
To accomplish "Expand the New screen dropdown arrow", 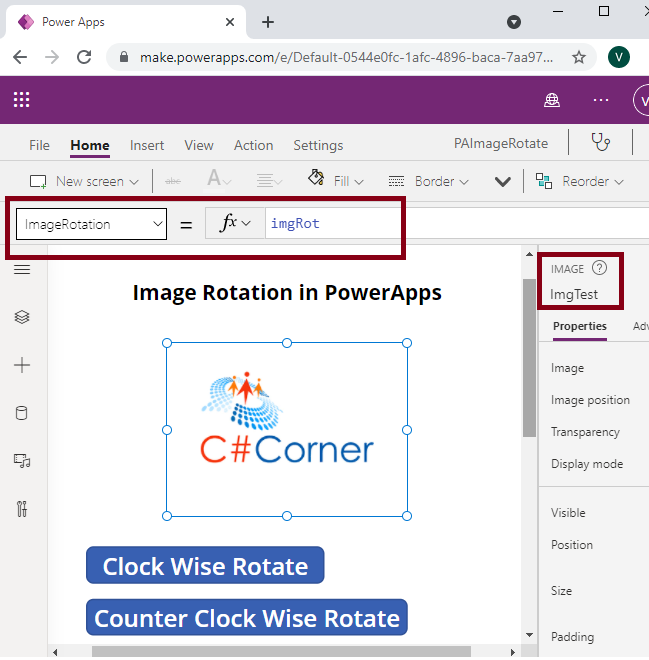I will 134,182.
